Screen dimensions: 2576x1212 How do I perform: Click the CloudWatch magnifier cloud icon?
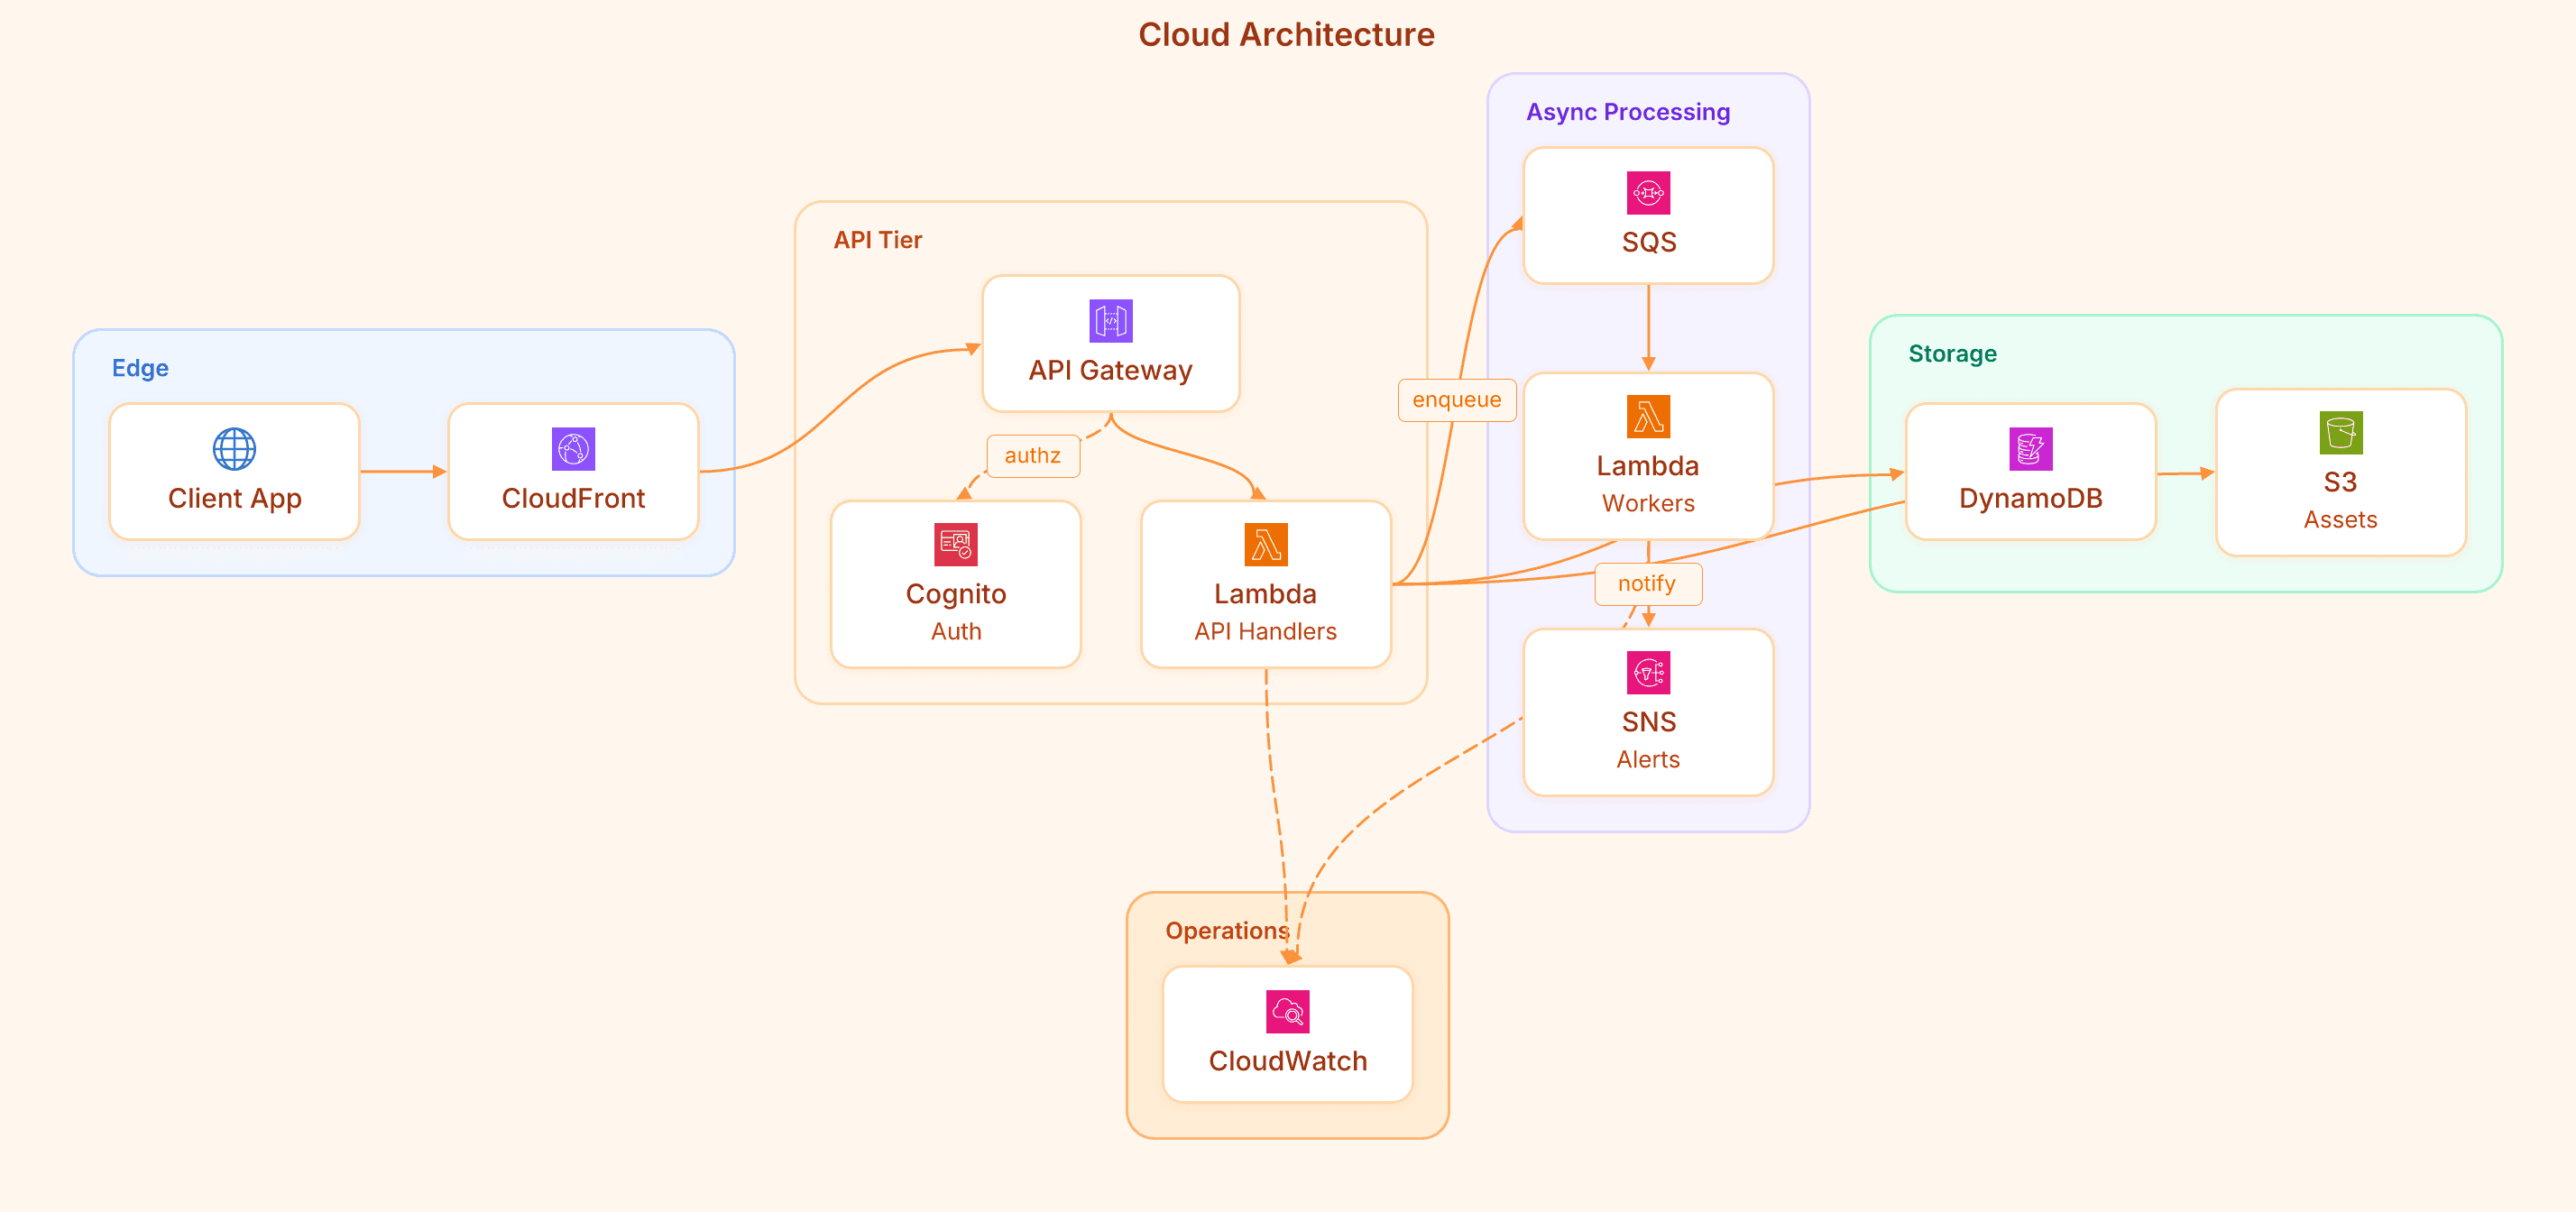point(1287,1012)
